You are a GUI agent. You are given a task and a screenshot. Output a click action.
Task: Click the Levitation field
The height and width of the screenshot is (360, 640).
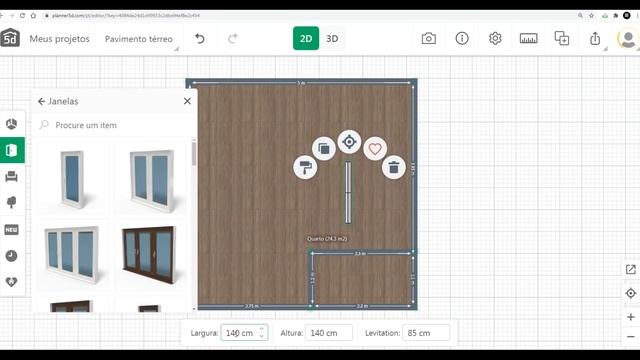pyautogui.click(x=426, y=333)
